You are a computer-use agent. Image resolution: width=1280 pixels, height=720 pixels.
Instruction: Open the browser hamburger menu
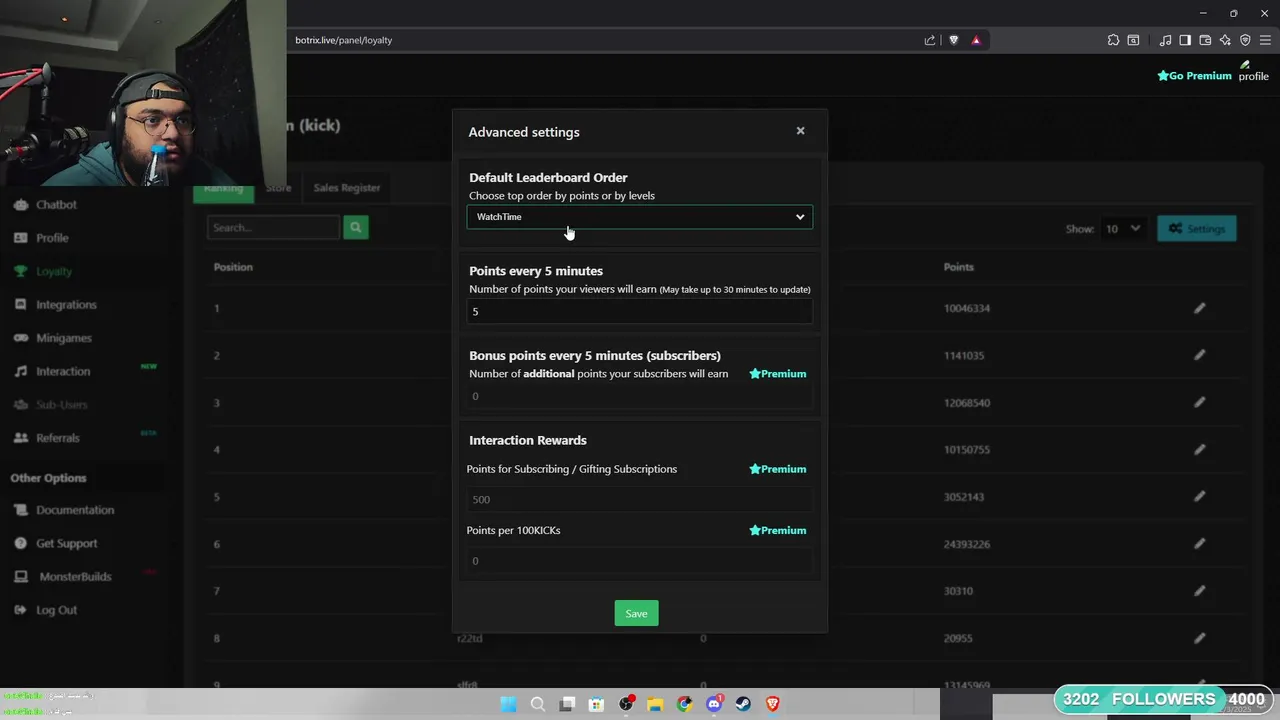(x=1265, y=40)
